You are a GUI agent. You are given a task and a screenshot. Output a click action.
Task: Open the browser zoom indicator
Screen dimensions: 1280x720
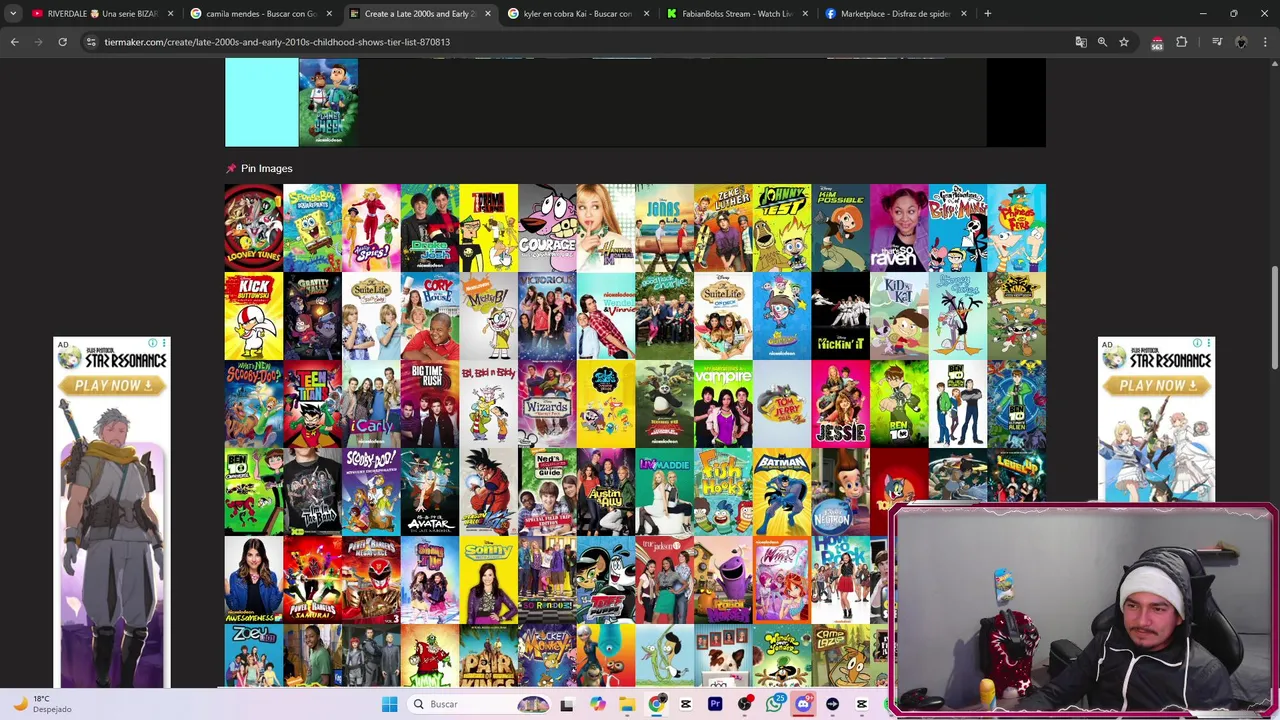point(1102,42)
